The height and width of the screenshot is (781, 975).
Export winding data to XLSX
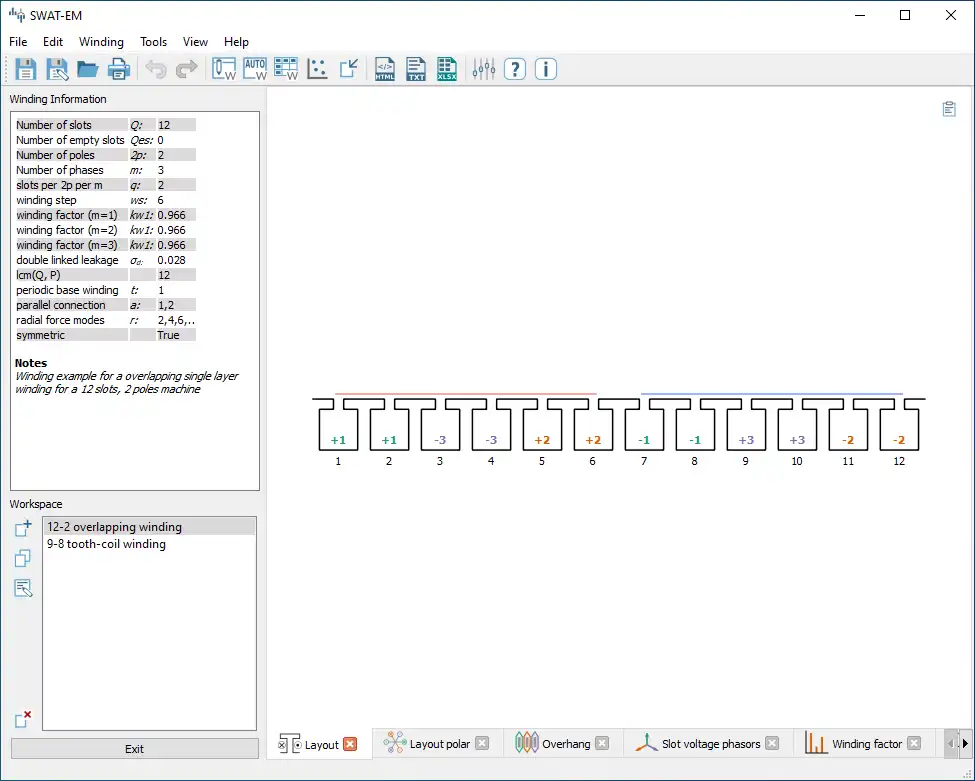point(447,69)
